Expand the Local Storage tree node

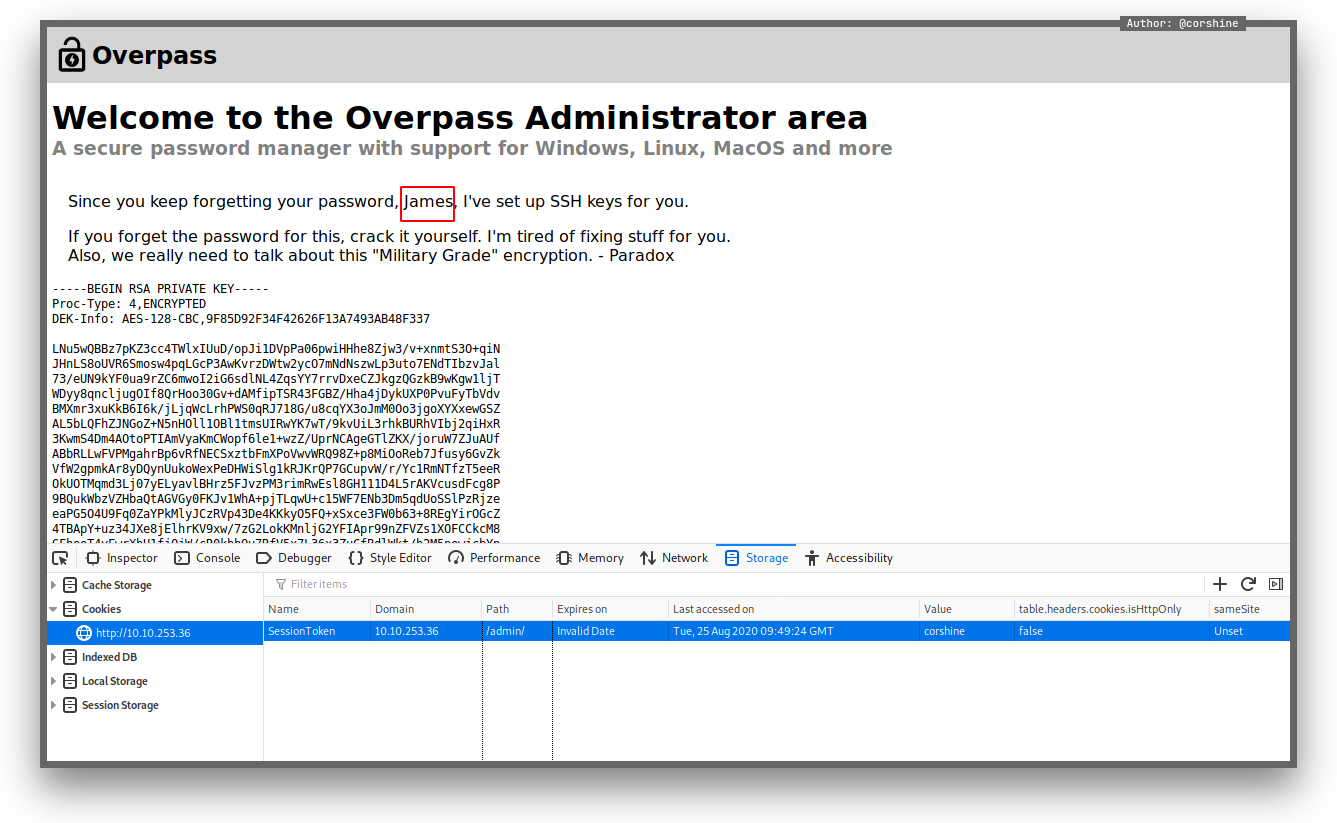pos(54,681)
